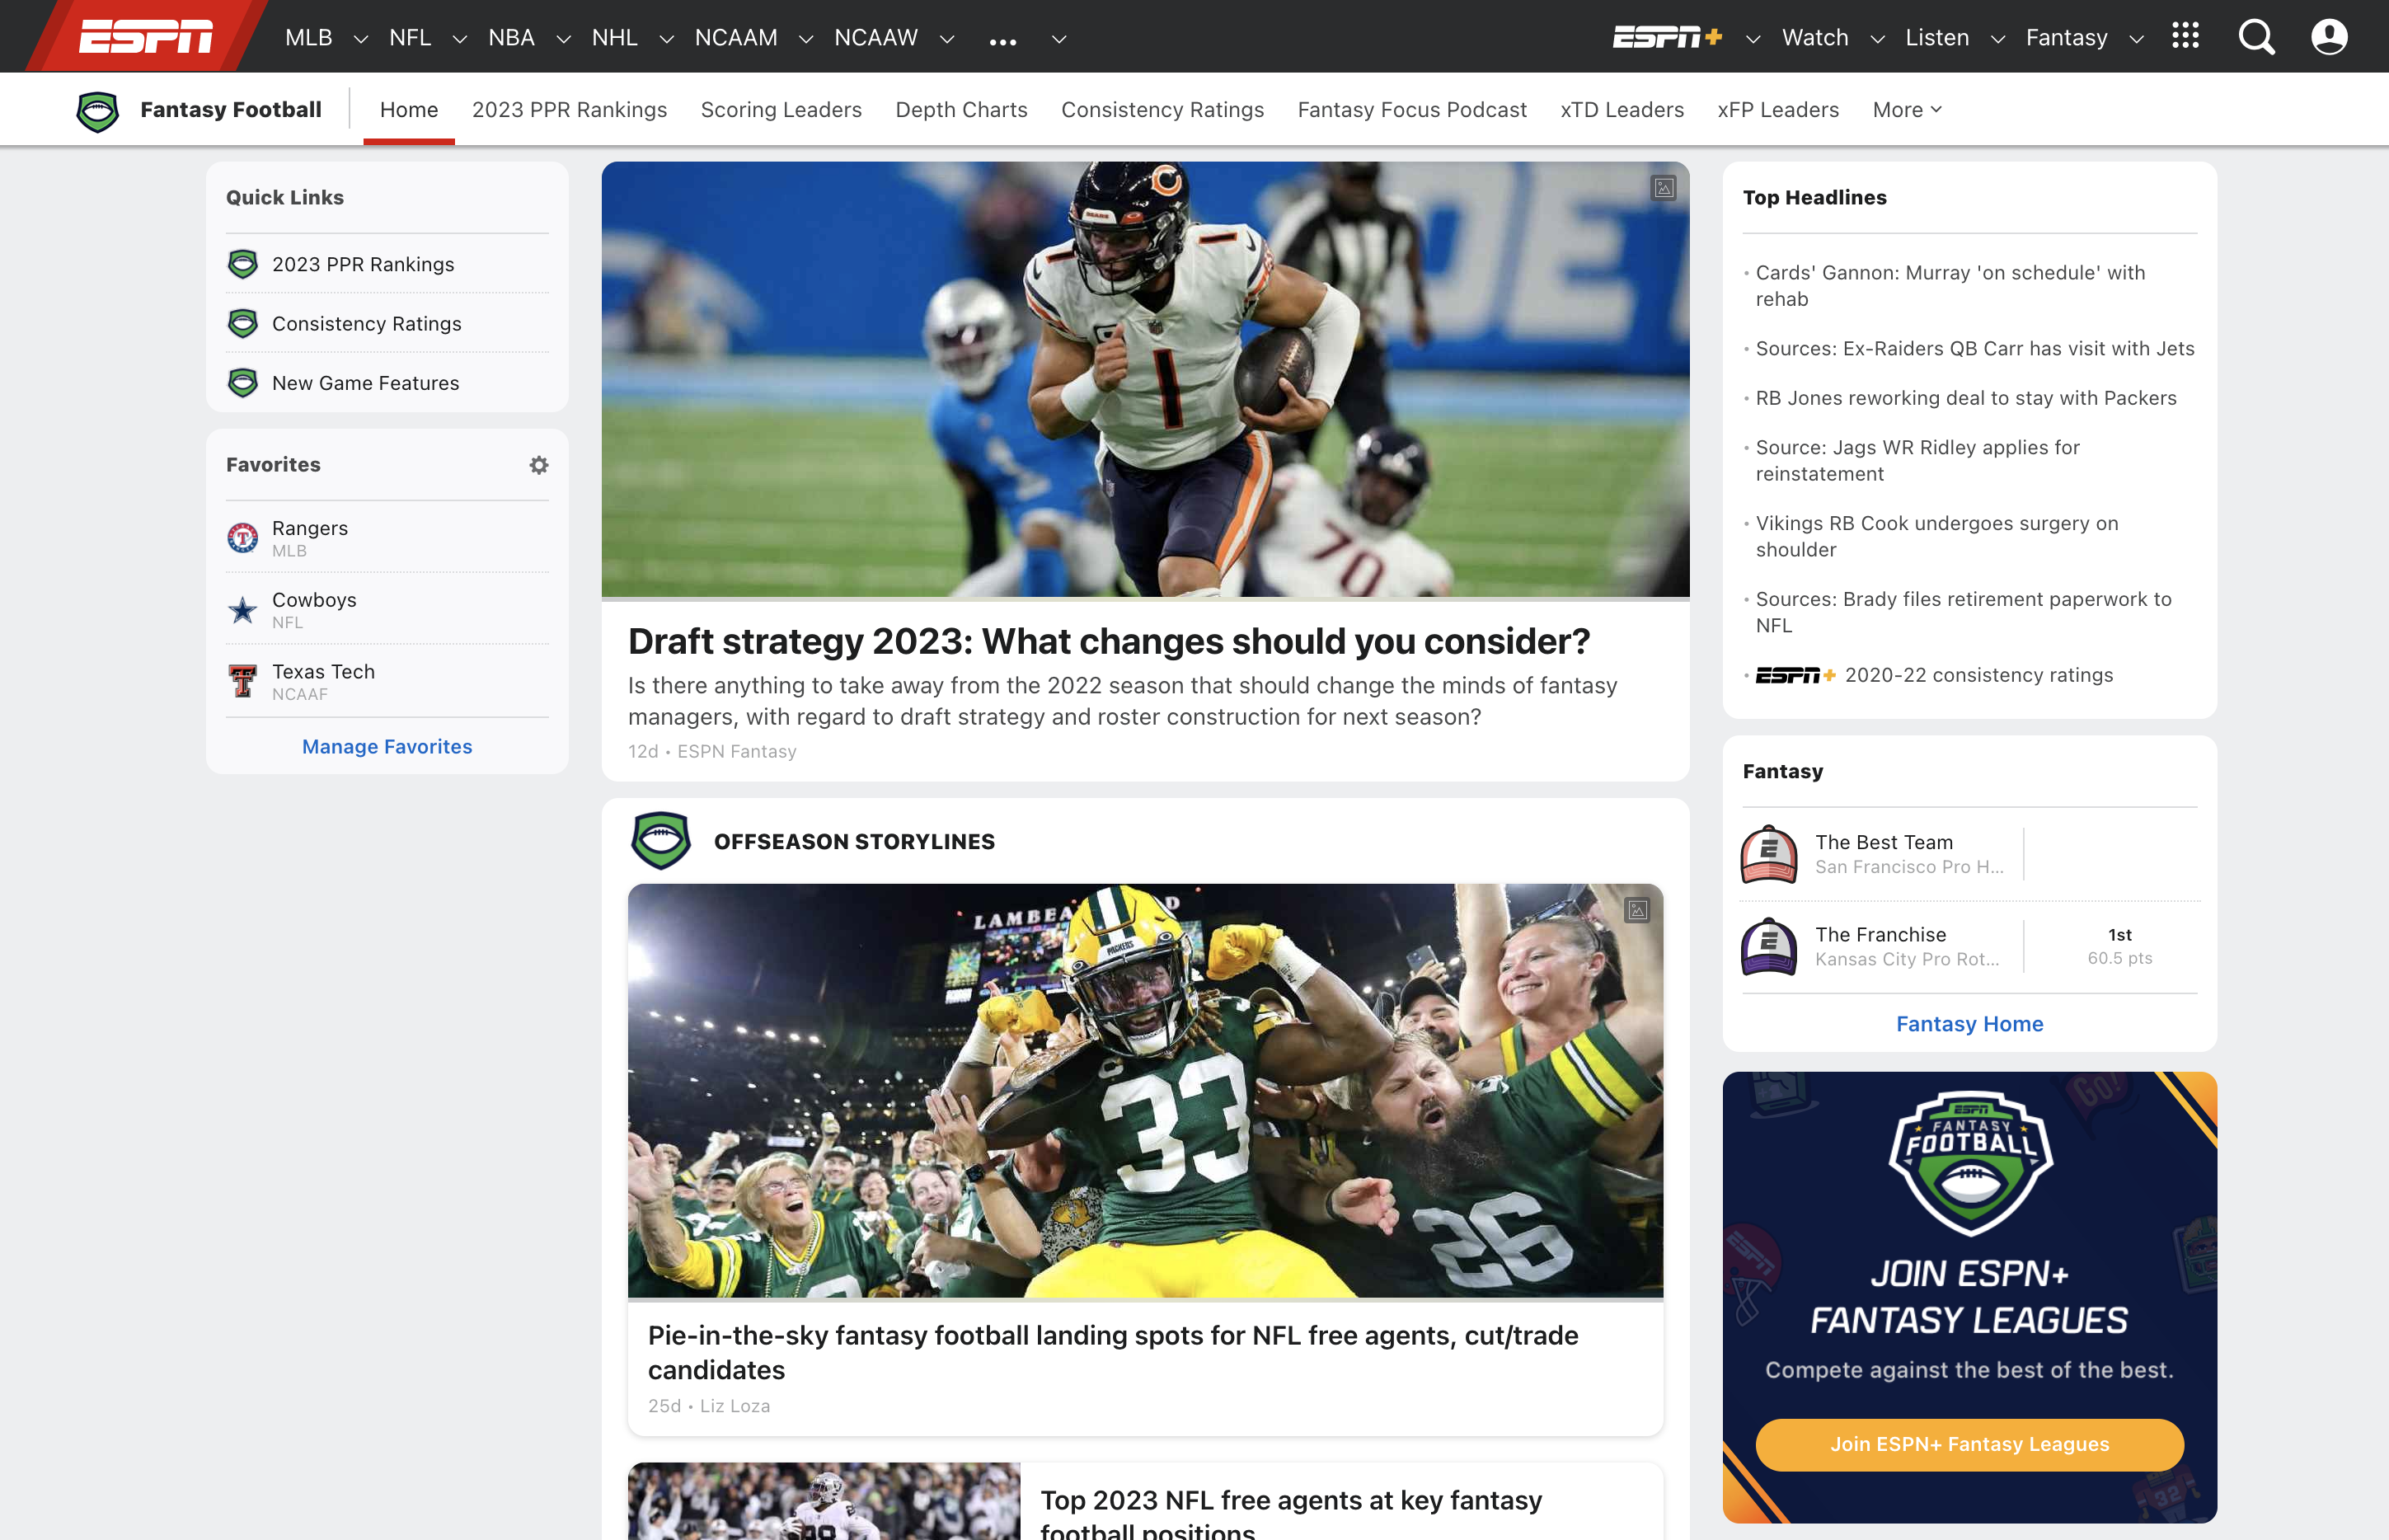The width and height of the screenshot is (2389, 1540).
Task: Expand the Watch dropdown chevron
Action: [x=1877, y=39]
